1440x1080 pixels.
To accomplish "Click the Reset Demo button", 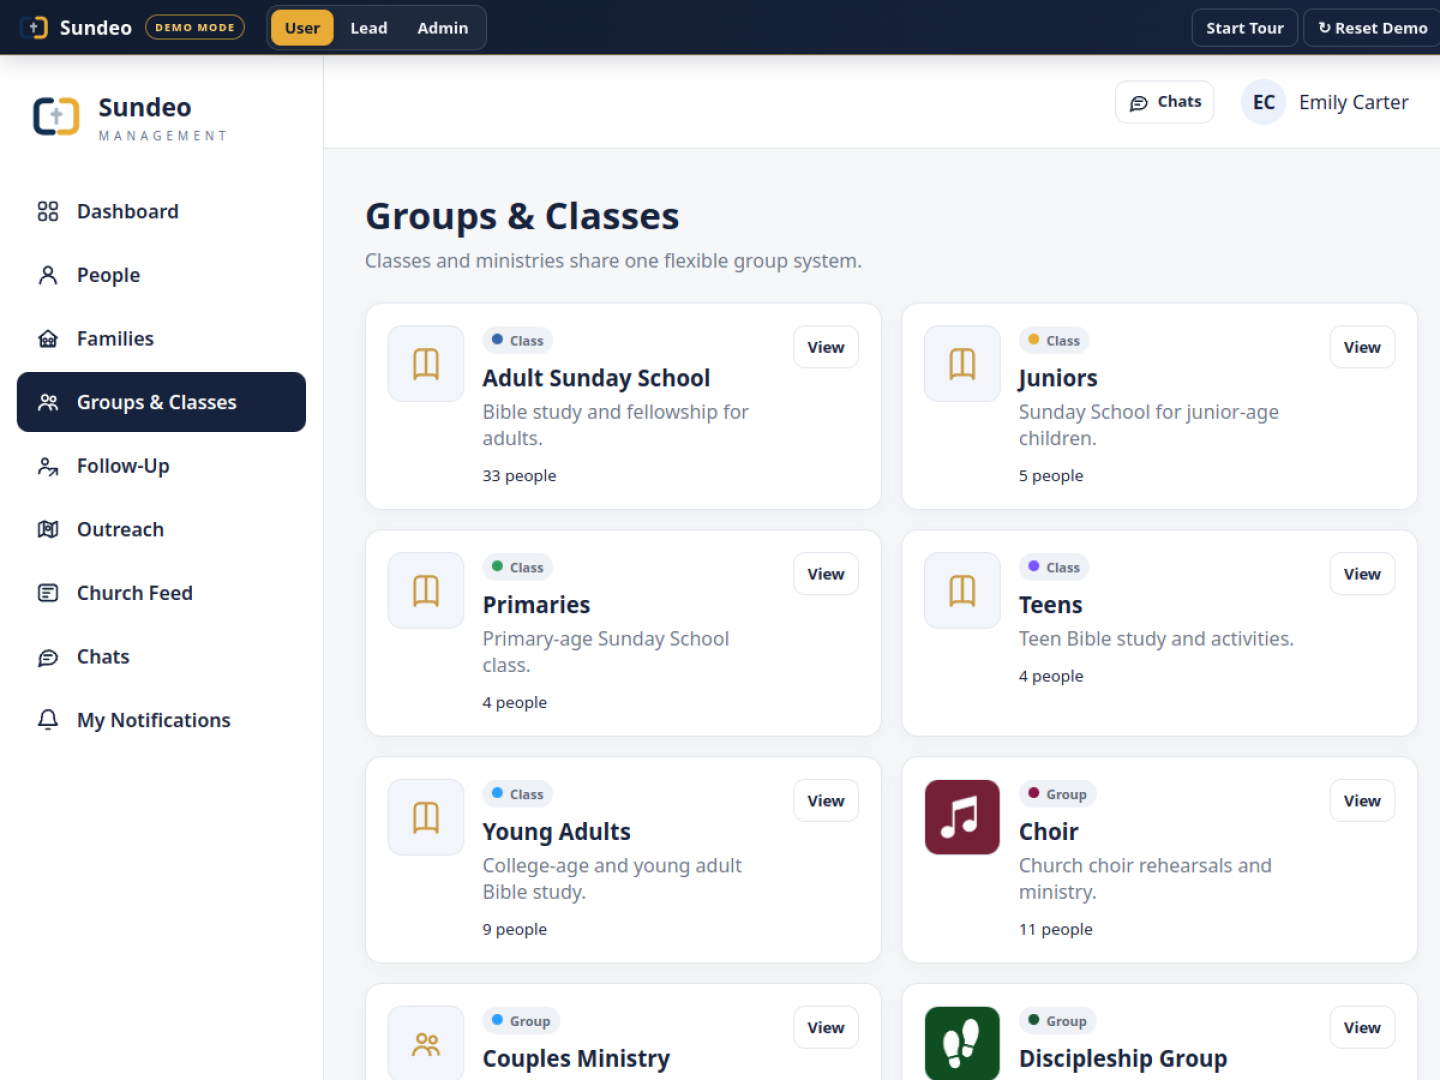I will [x=1373, y=28].
